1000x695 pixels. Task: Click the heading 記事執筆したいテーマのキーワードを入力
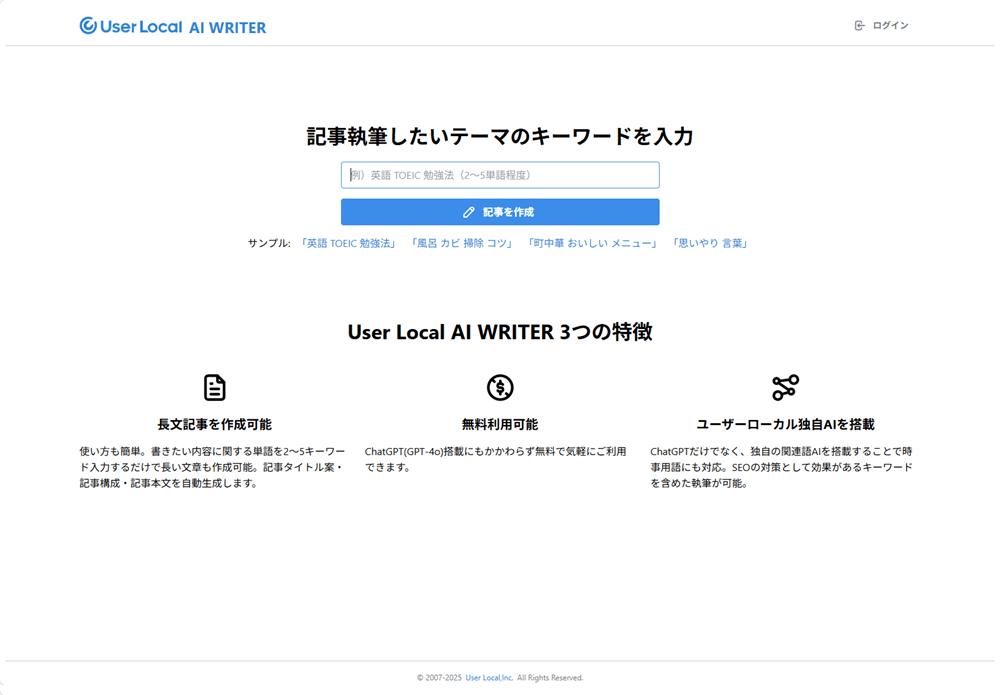pos(500,136)
